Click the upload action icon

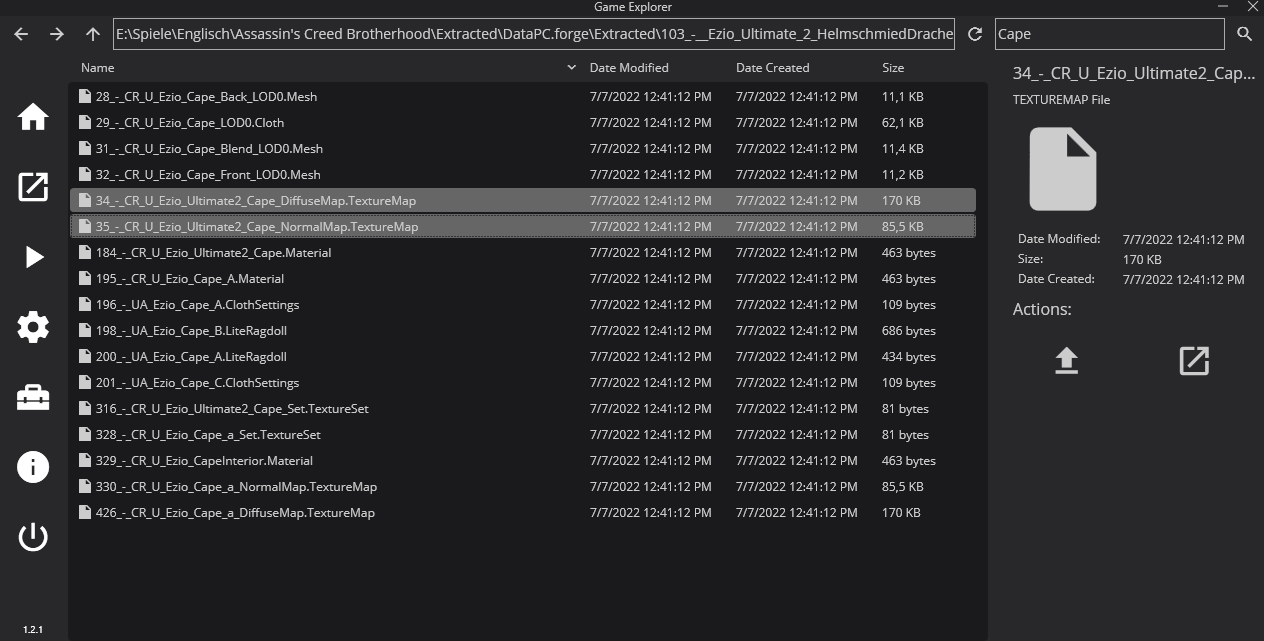(1067, 361)
